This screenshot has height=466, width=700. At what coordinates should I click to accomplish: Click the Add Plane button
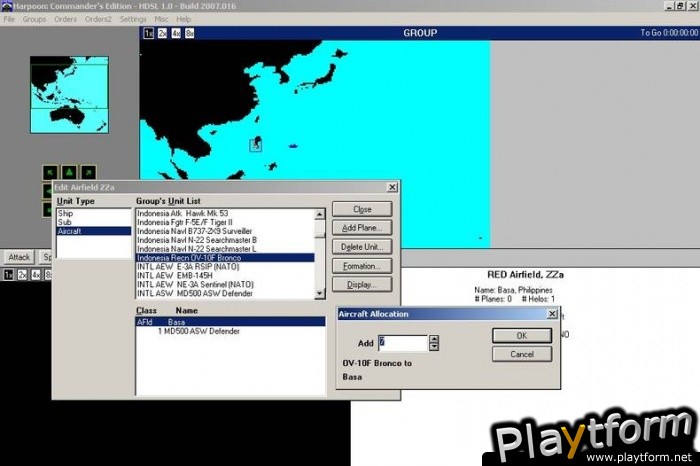pos(362,228)
